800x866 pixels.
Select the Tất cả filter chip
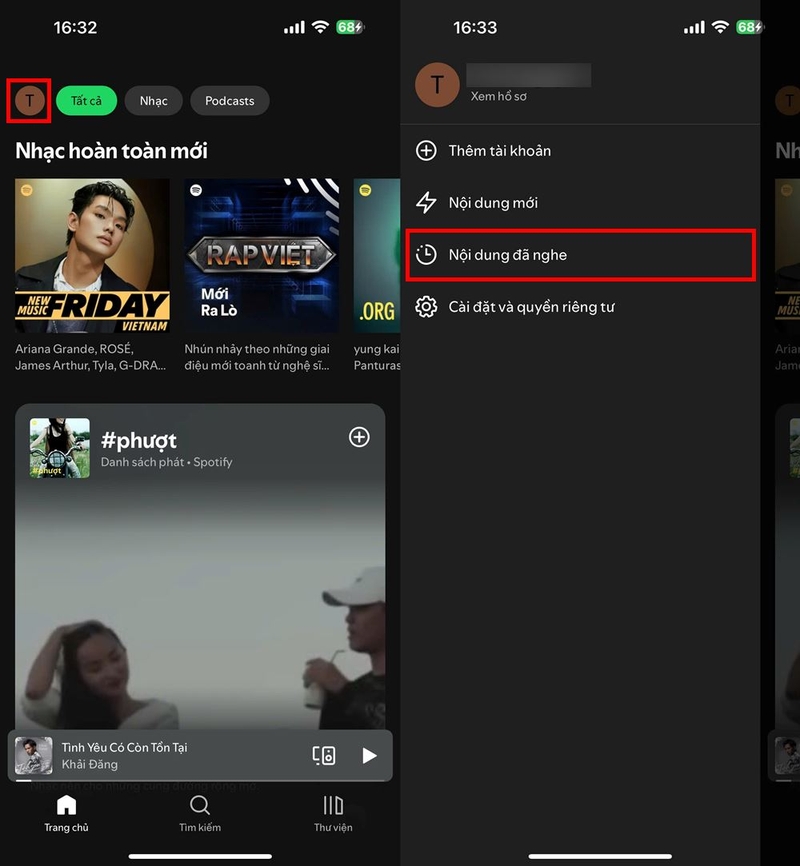tap(86, 101)
